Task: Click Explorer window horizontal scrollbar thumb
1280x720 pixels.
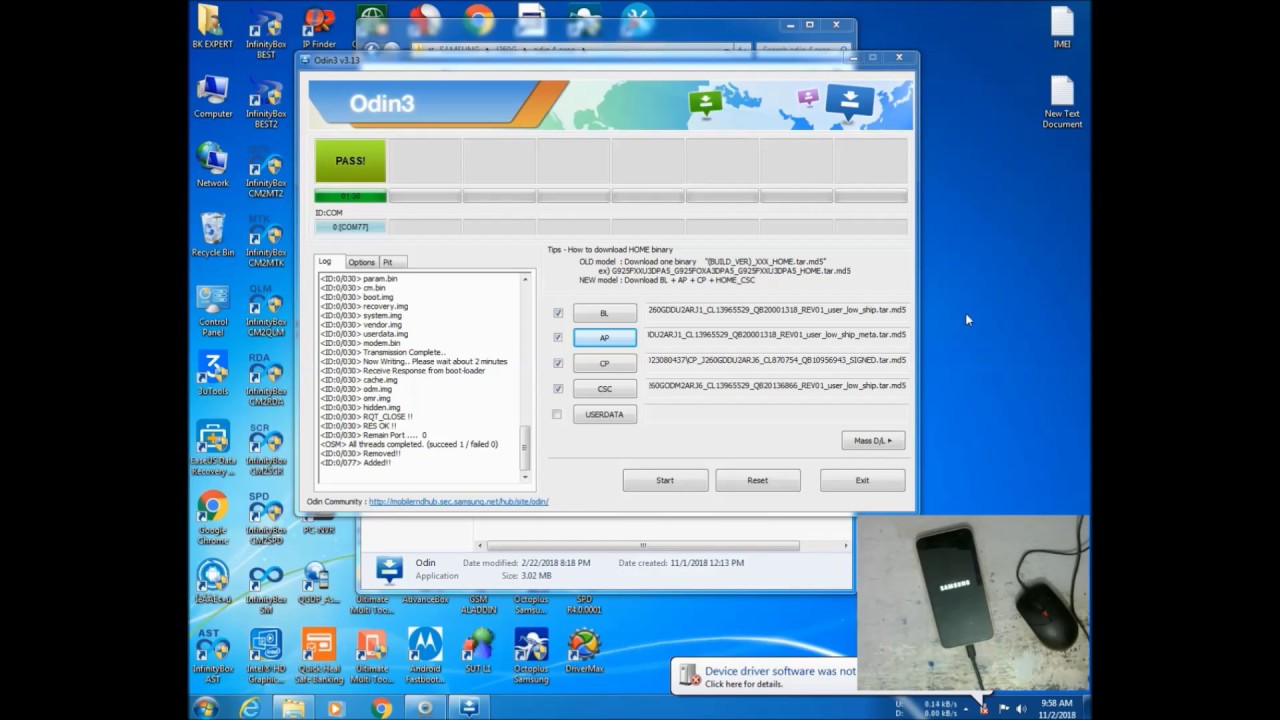Action: pos(642,546)
